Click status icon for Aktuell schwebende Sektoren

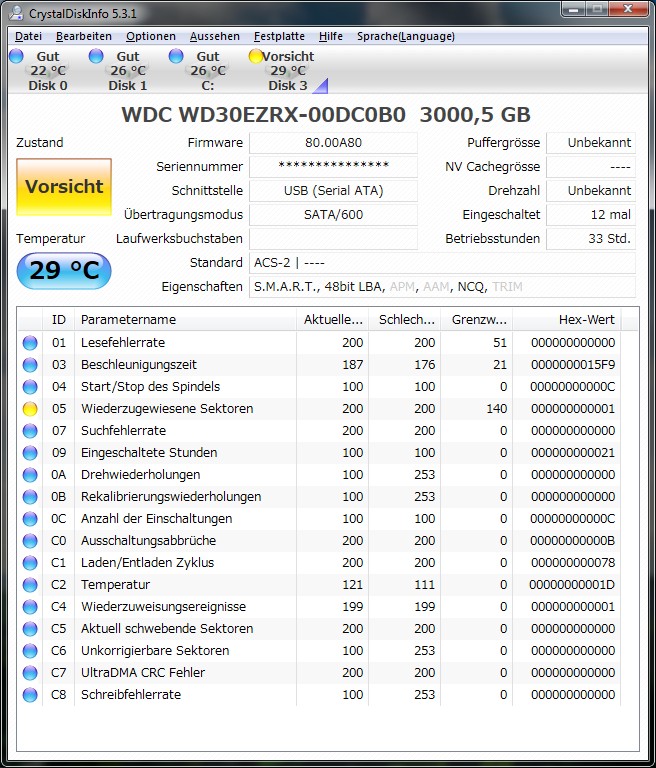pos(30,629)
